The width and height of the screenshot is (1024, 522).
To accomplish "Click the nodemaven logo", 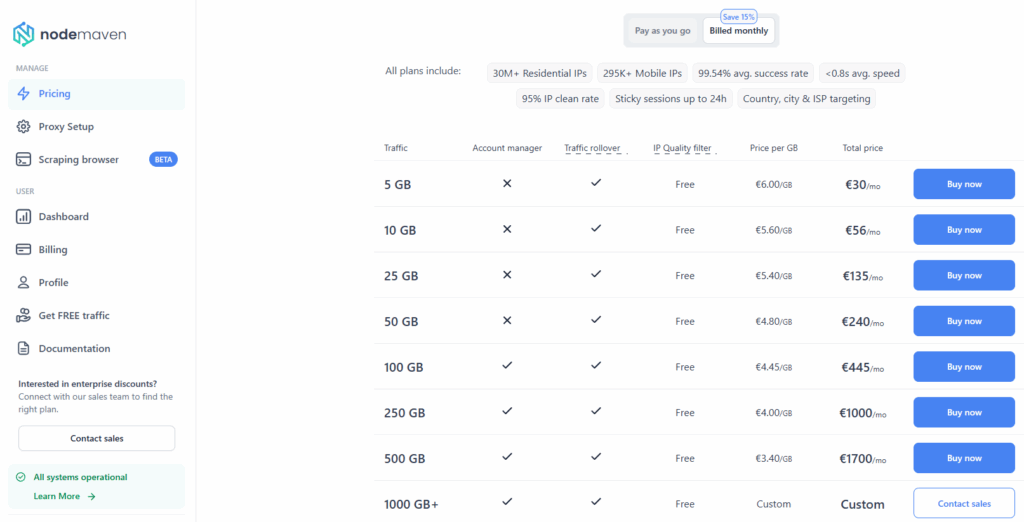I will pyautogui.click(x=70, y=34).
